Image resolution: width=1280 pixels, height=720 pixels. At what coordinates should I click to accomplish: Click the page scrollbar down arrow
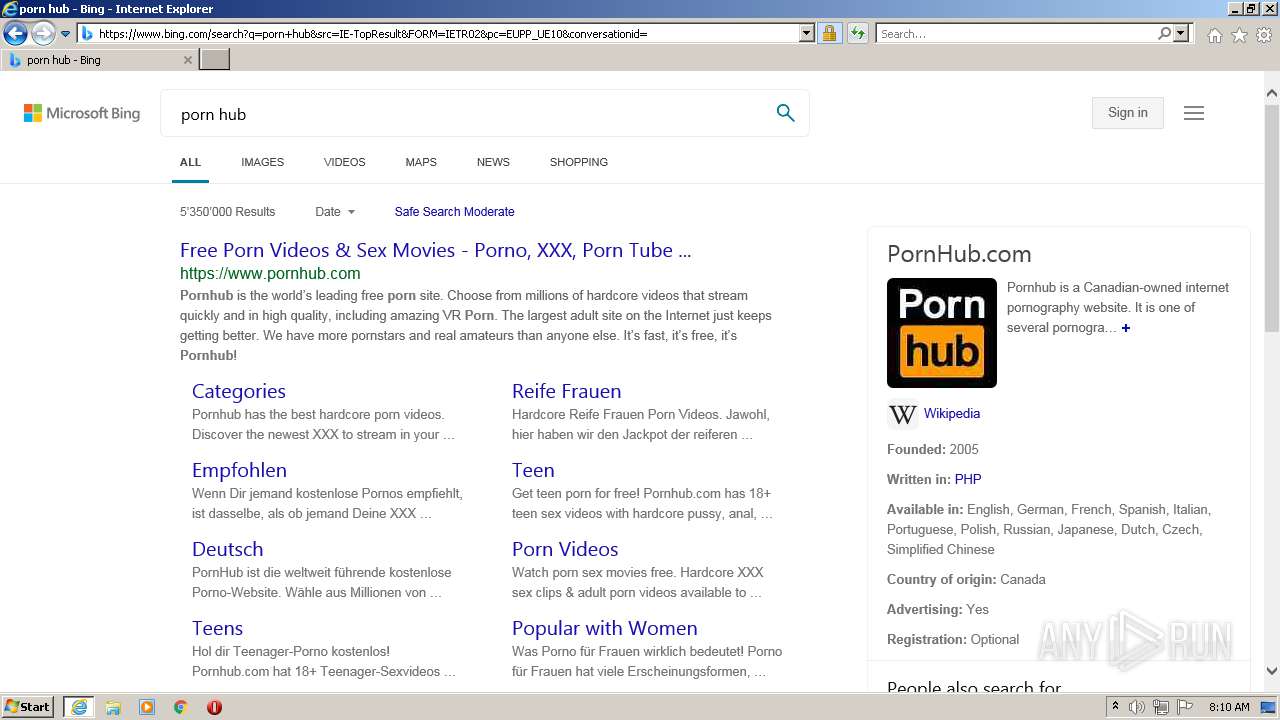[x=1272, y=672]
